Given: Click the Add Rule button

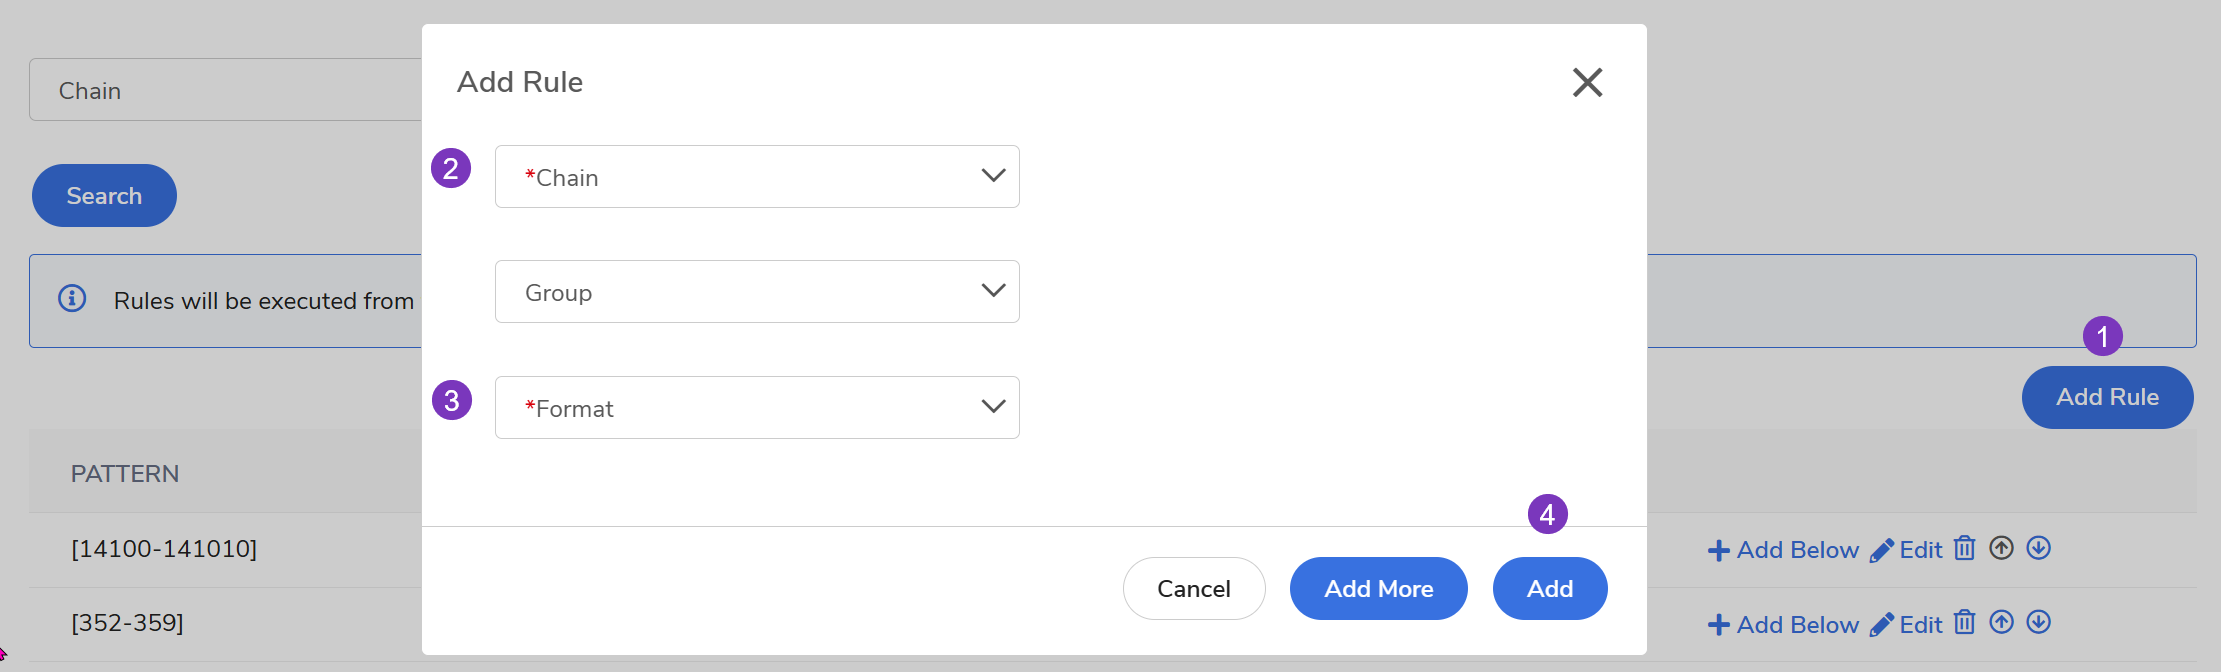Looking at the screenshot, I should (2107, 397).
